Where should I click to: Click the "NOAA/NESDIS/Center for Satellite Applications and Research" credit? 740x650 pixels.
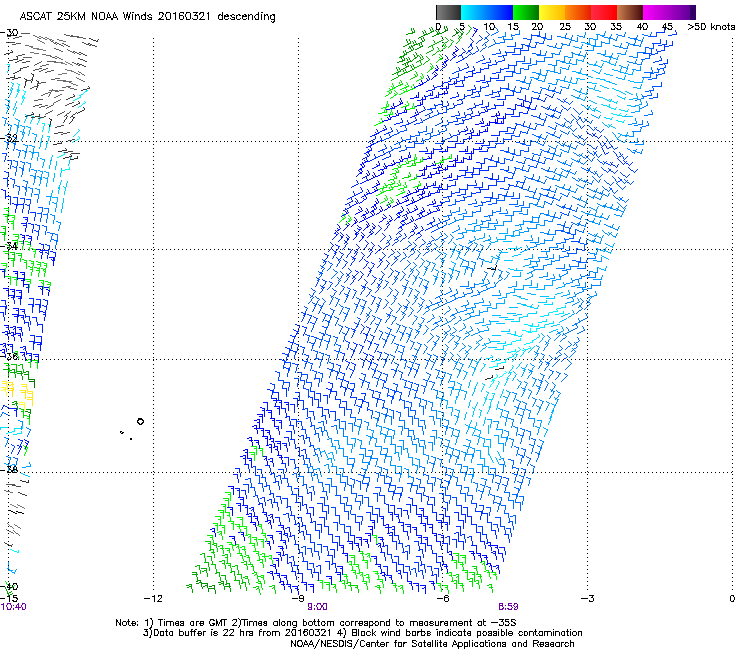point(432,644)
